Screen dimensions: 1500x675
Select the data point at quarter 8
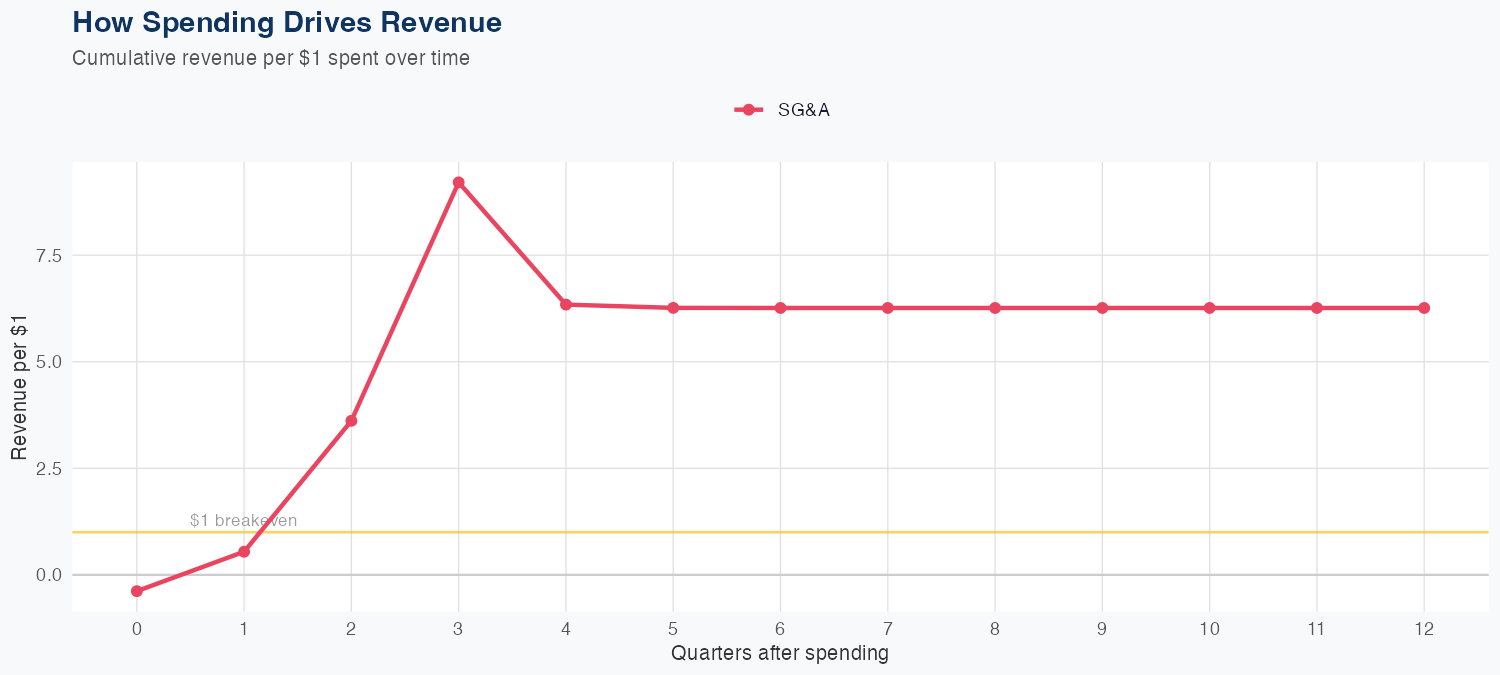[995, 308]
